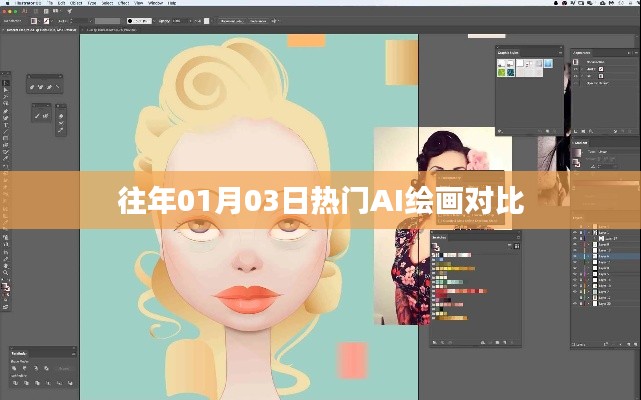Open the stroke color dropdown in control bar
Screen dimensions: 641x400
coord(52,21)
